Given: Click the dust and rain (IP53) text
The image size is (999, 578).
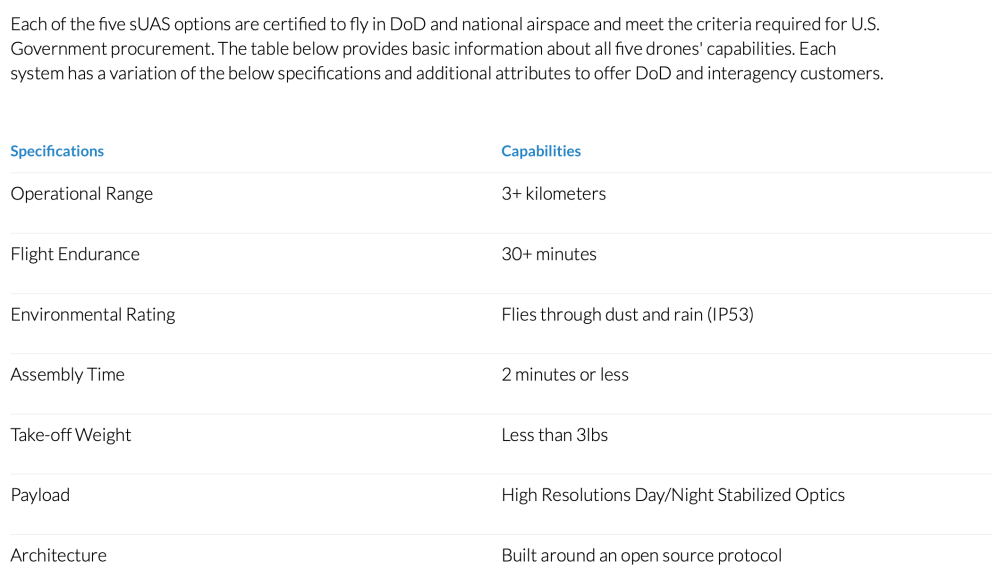Looking at the screenshot, I should [679, 314].
